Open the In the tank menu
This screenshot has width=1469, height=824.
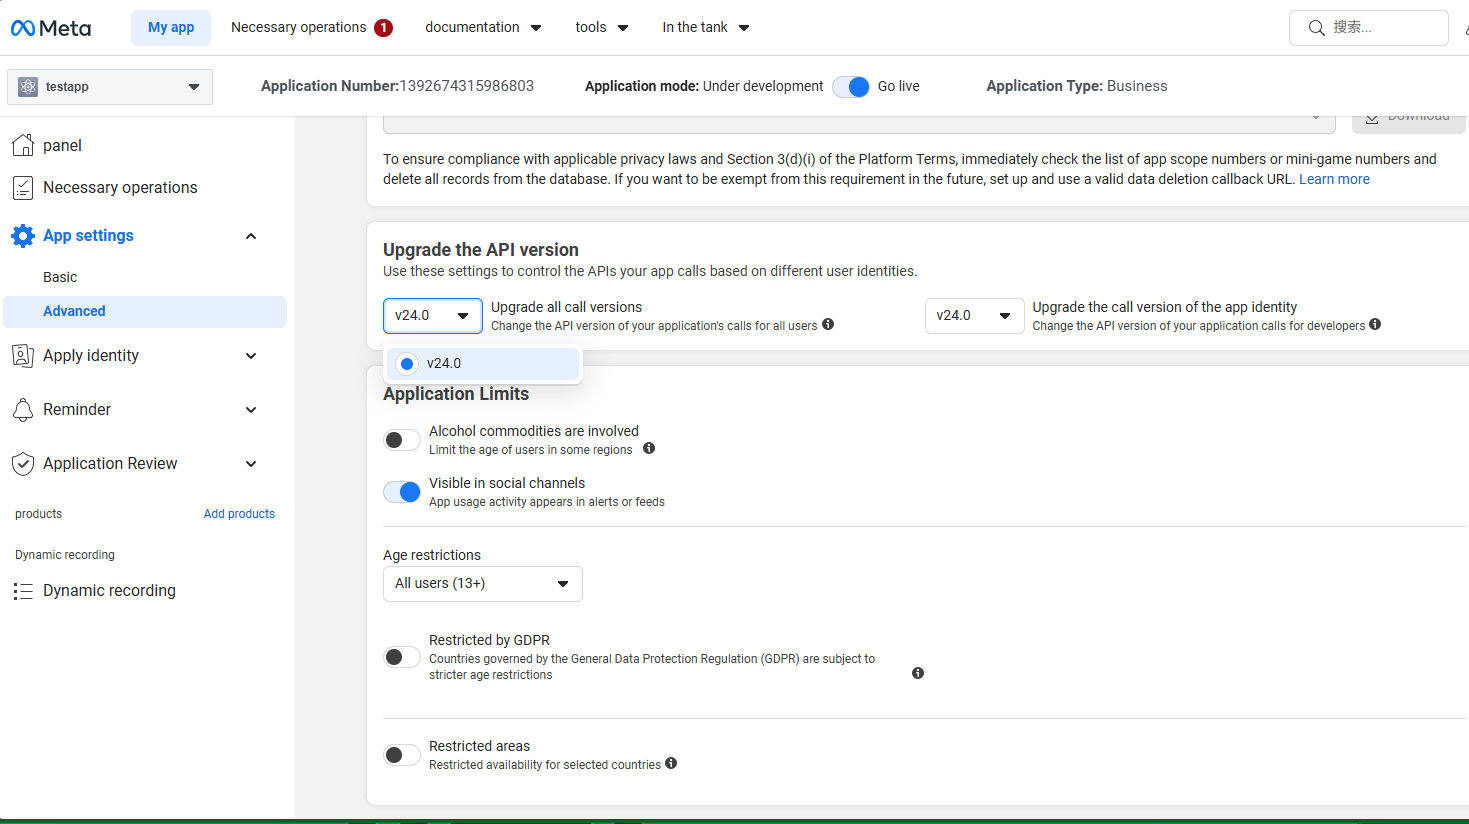click(x=706, y=28)
